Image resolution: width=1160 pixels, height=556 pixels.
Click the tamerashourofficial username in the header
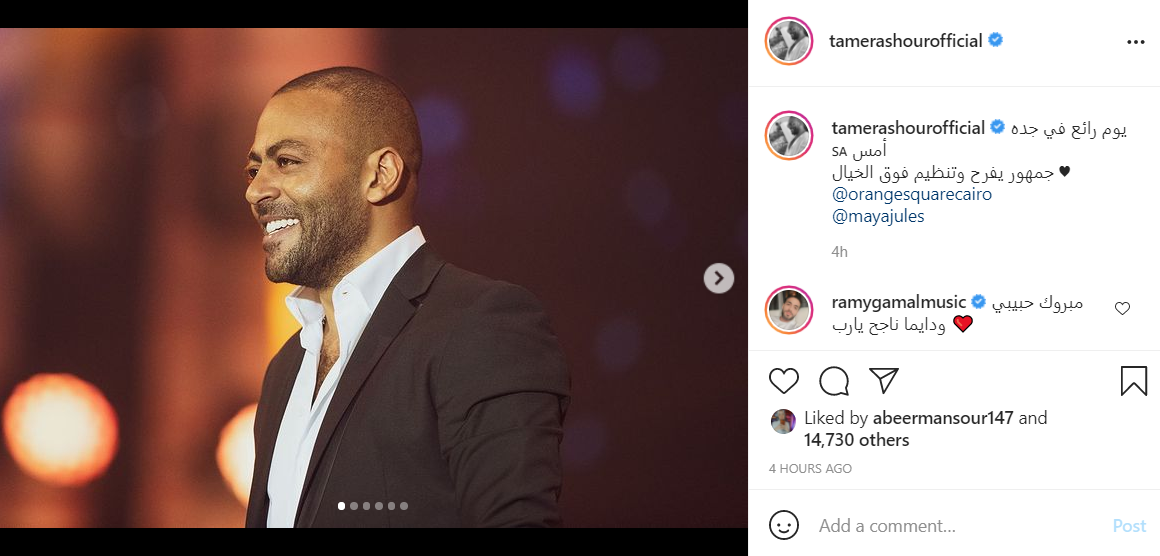(x=906, y=41)
